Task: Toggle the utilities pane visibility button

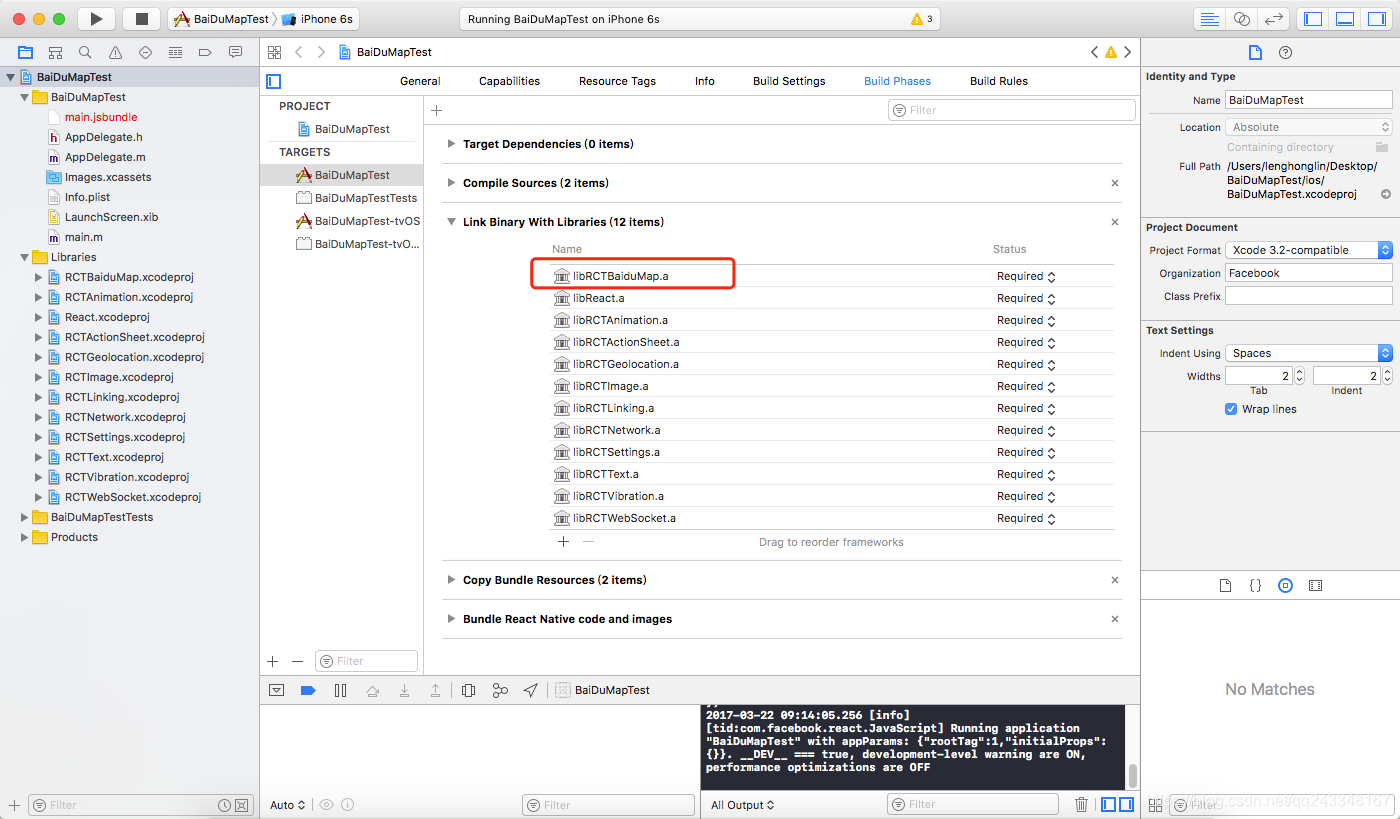Action: [1376, 19]
